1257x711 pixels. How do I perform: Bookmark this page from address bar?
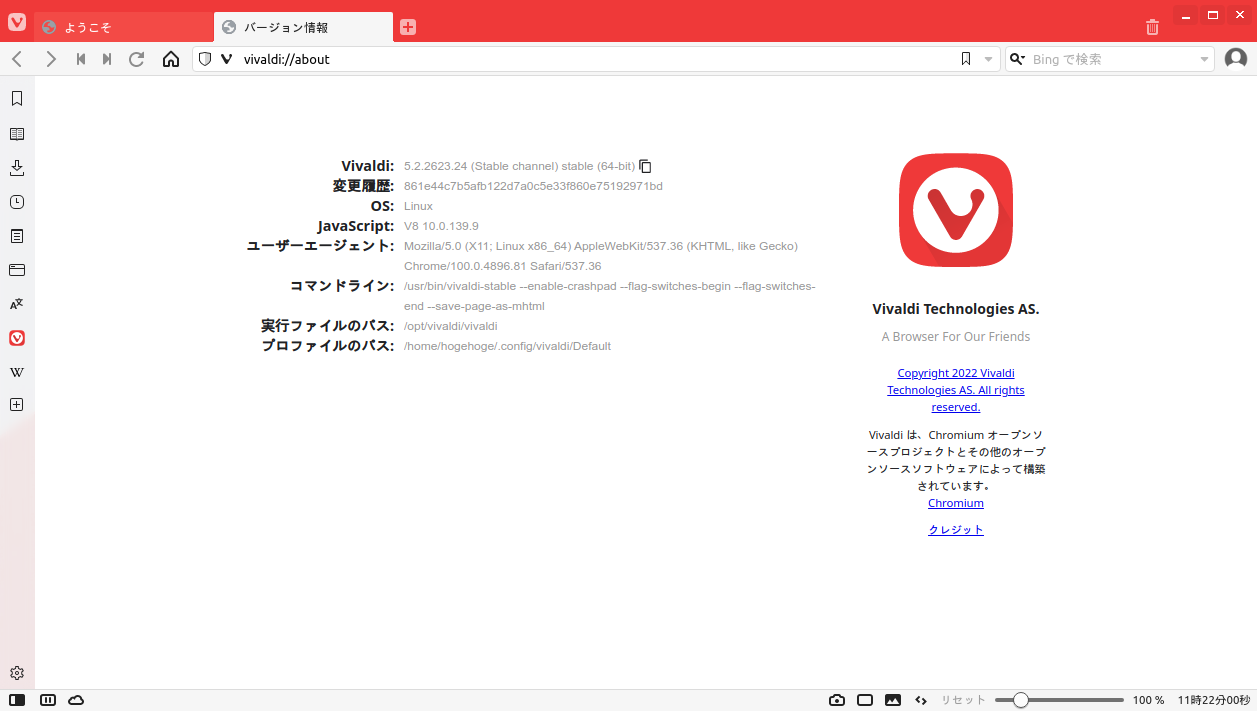pos(966,59)
